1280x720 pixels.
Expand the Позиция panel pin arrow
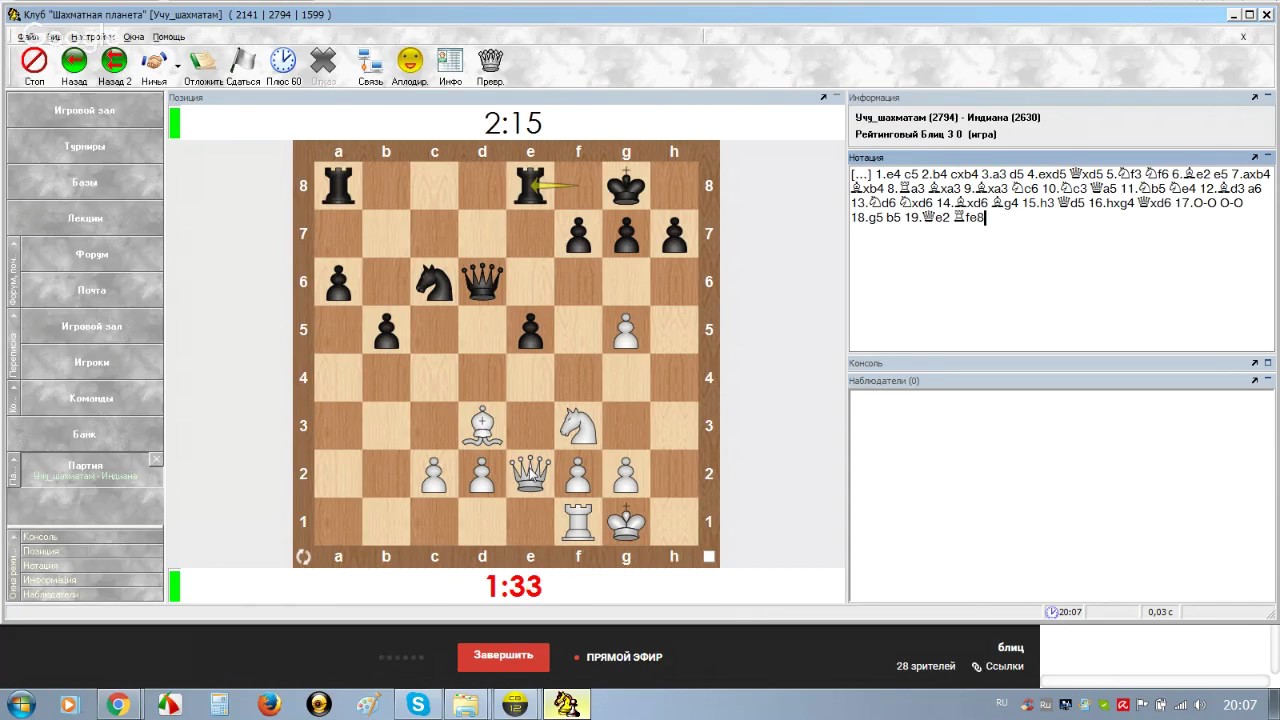click(x=823, y=97)
